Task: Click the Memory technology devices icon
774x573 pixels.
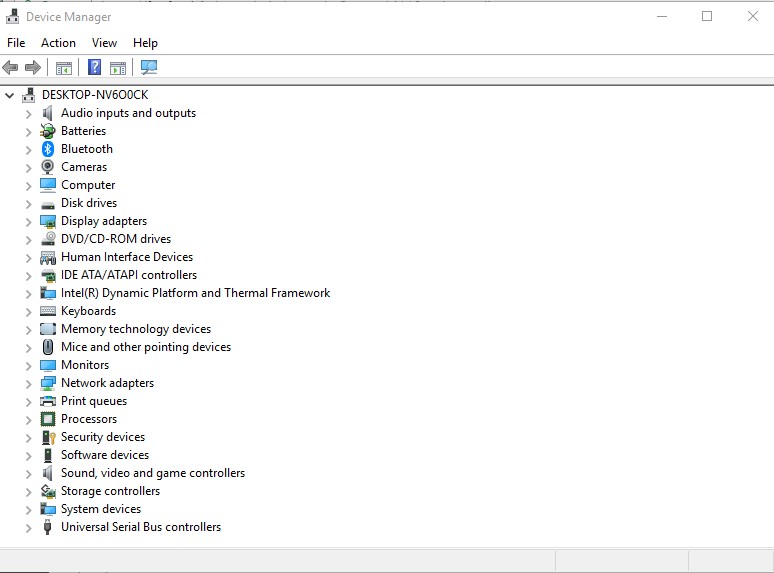Action: tap(48, 329)
